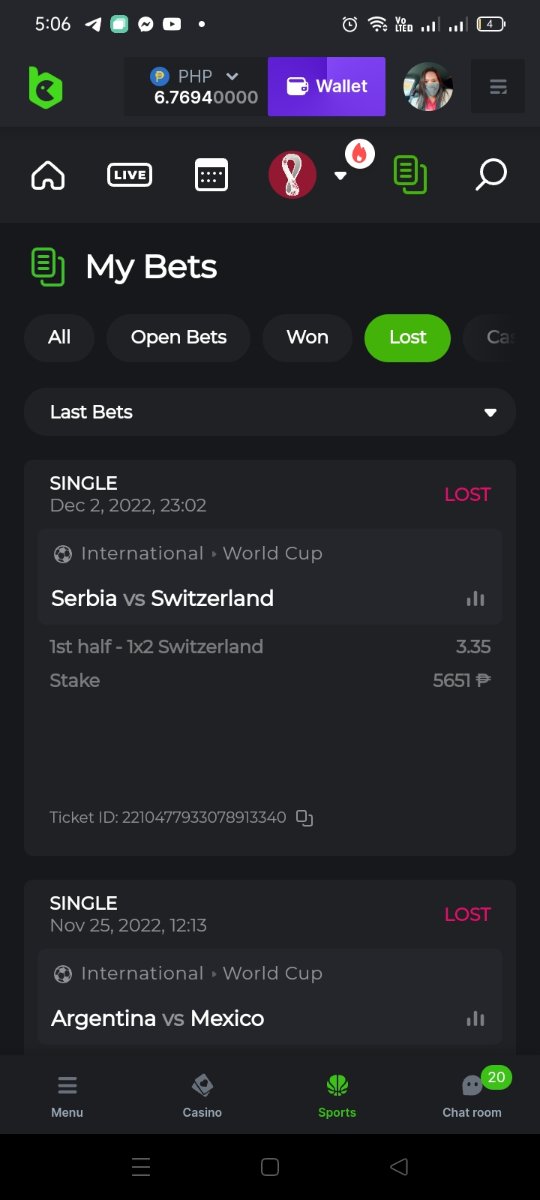Switch to Open Bets filter
540x1200 pixels.
178,337
